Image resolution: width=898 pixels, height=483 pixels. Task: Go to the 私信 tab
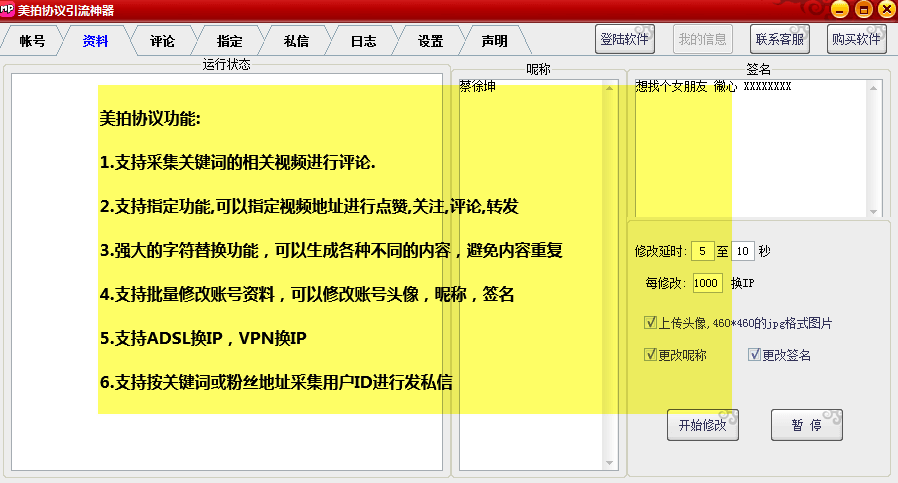coord(296,41)
